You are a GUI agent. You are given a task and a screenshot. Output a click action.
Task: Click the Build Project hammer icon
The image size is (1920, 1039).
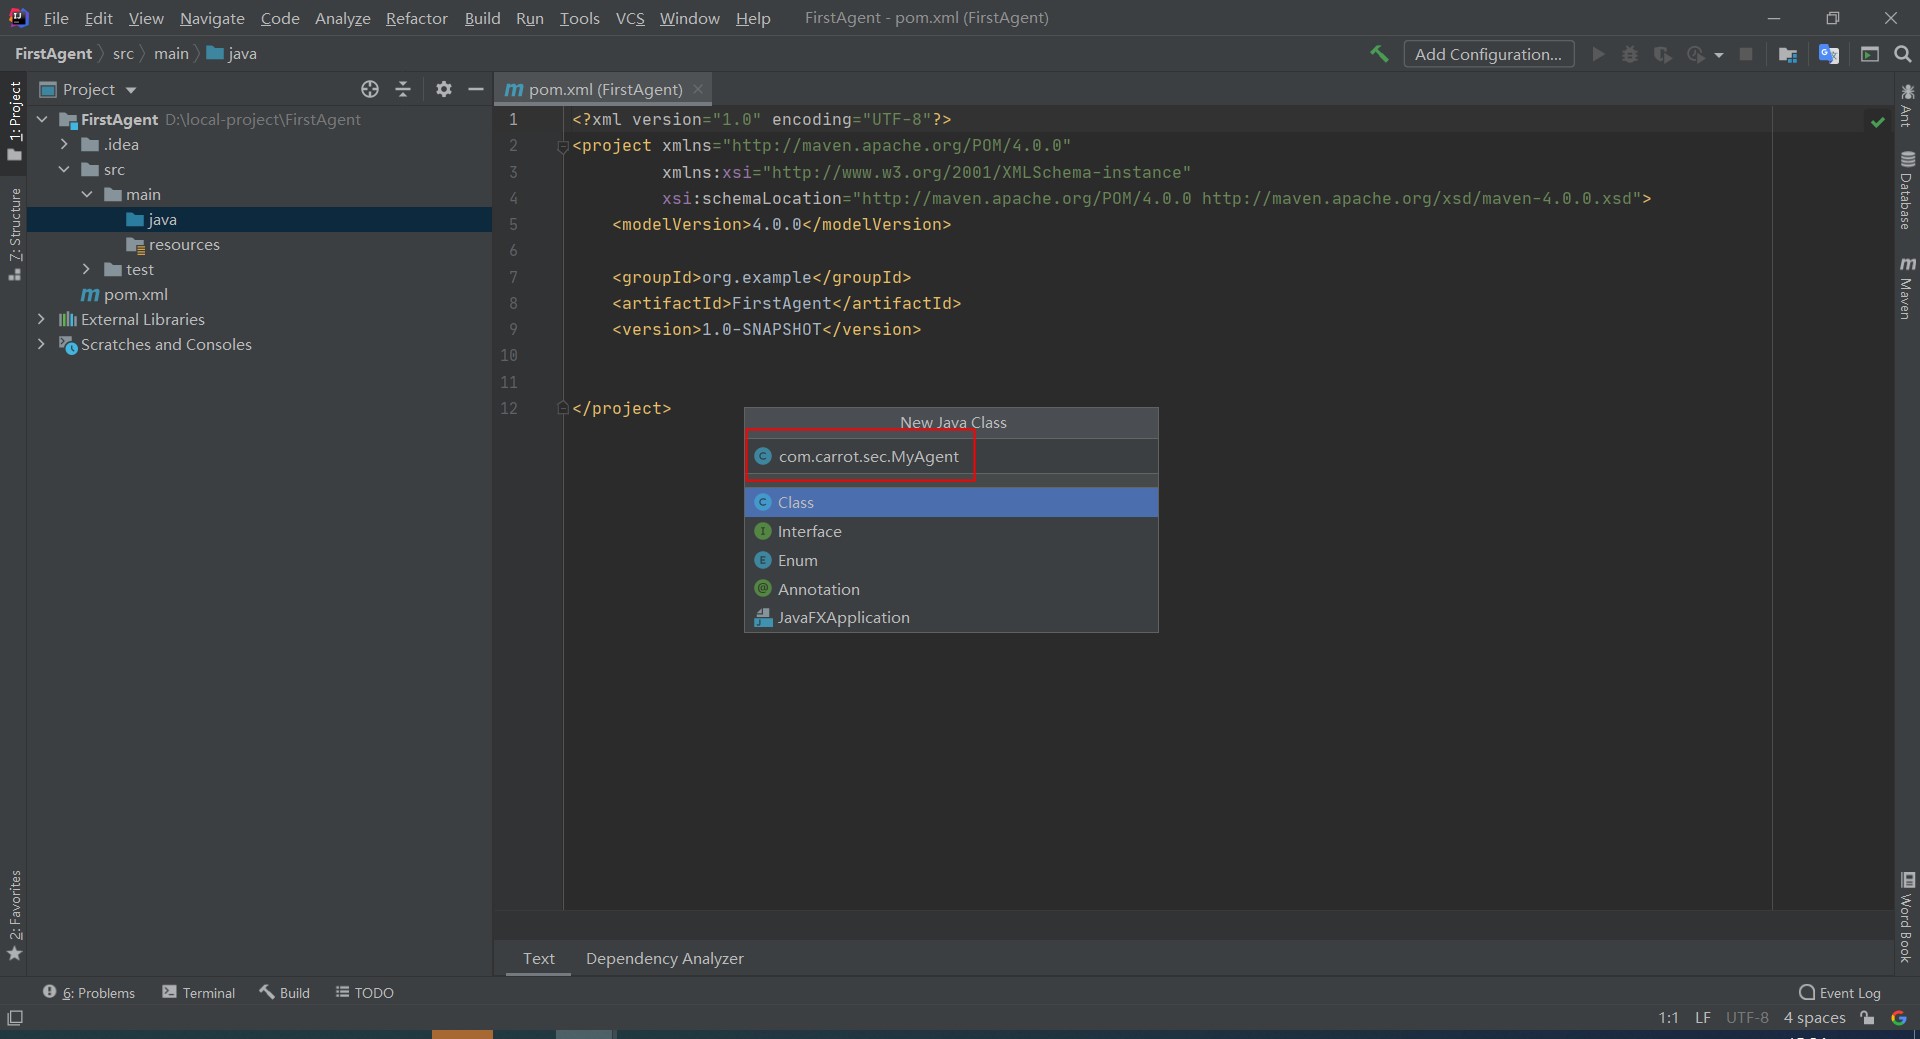pos(1379,54)
